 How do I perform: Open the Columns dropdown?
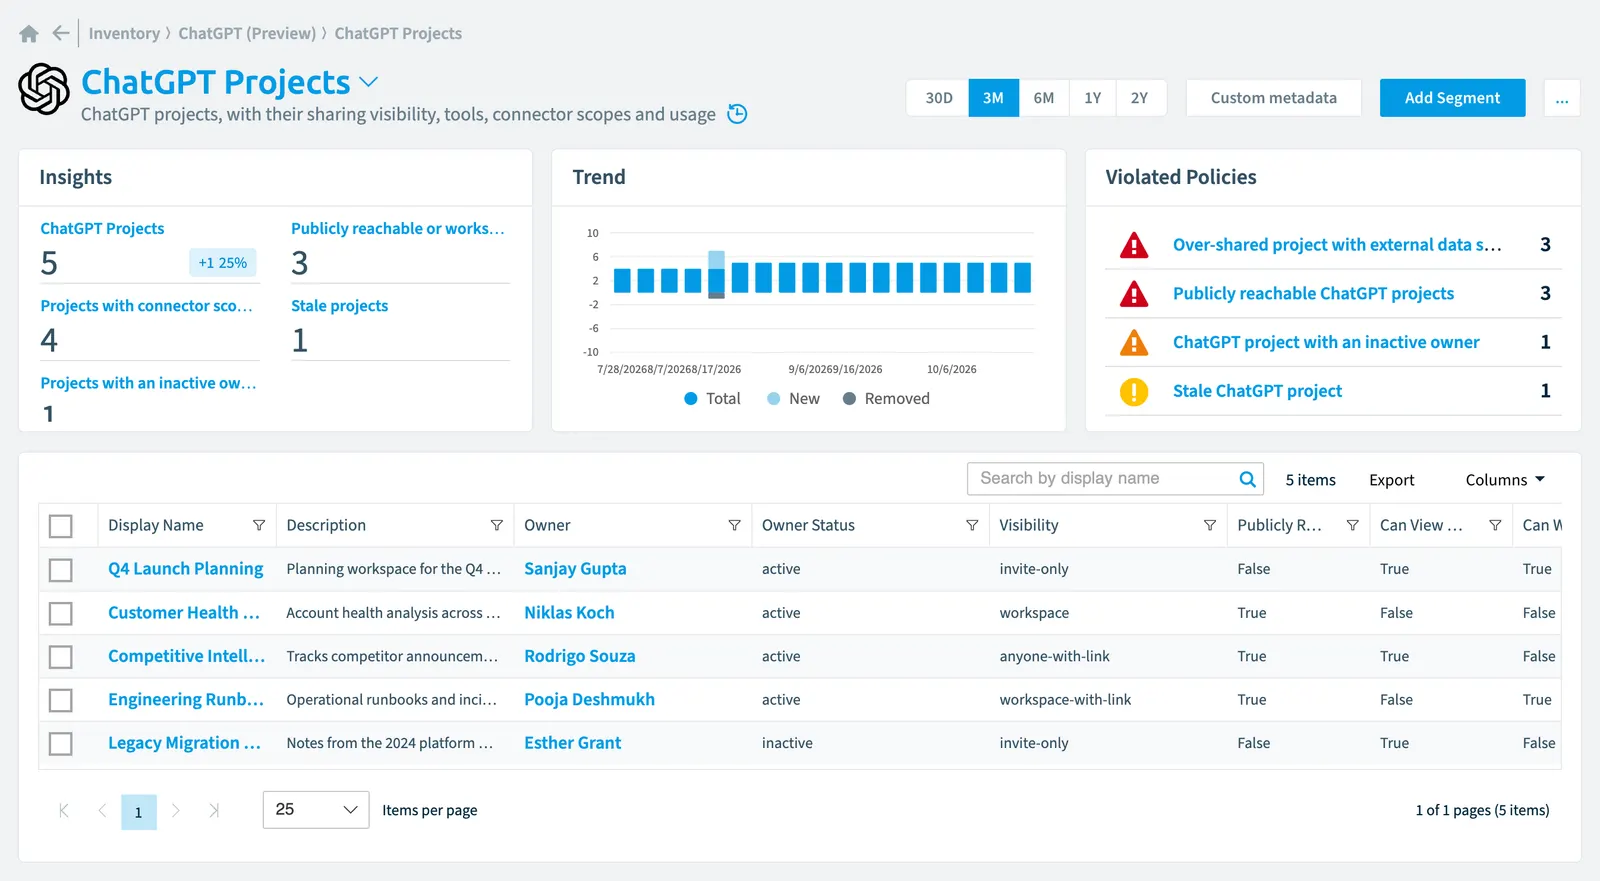pos(1505,480)
